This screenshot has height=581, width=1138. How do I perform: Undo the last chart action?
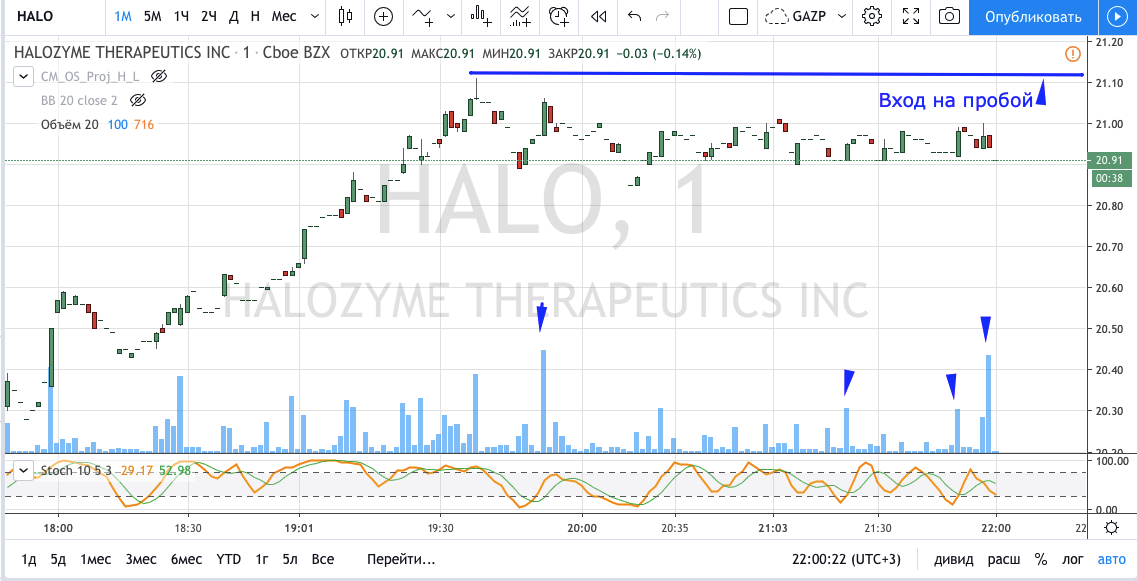pos(634,16)
